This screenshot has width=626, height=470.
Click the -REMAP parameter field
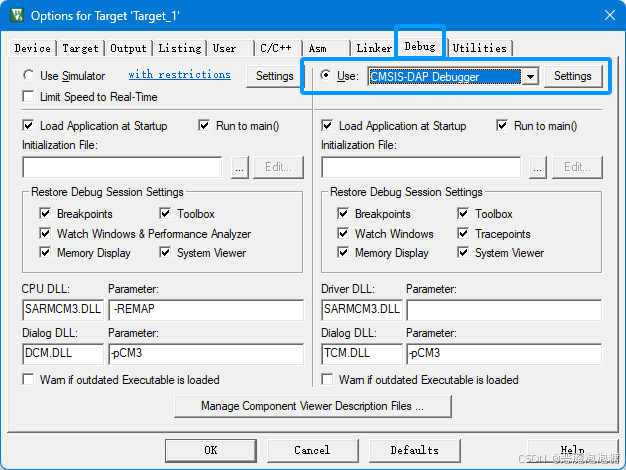206,310
